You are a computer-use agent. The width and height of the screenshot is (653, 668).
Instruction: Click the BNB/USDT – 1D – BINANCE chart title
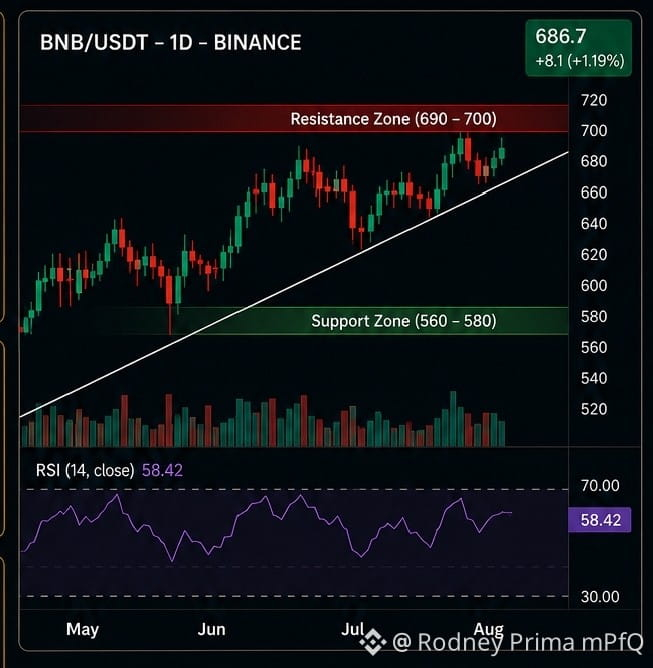click(170, 43)
